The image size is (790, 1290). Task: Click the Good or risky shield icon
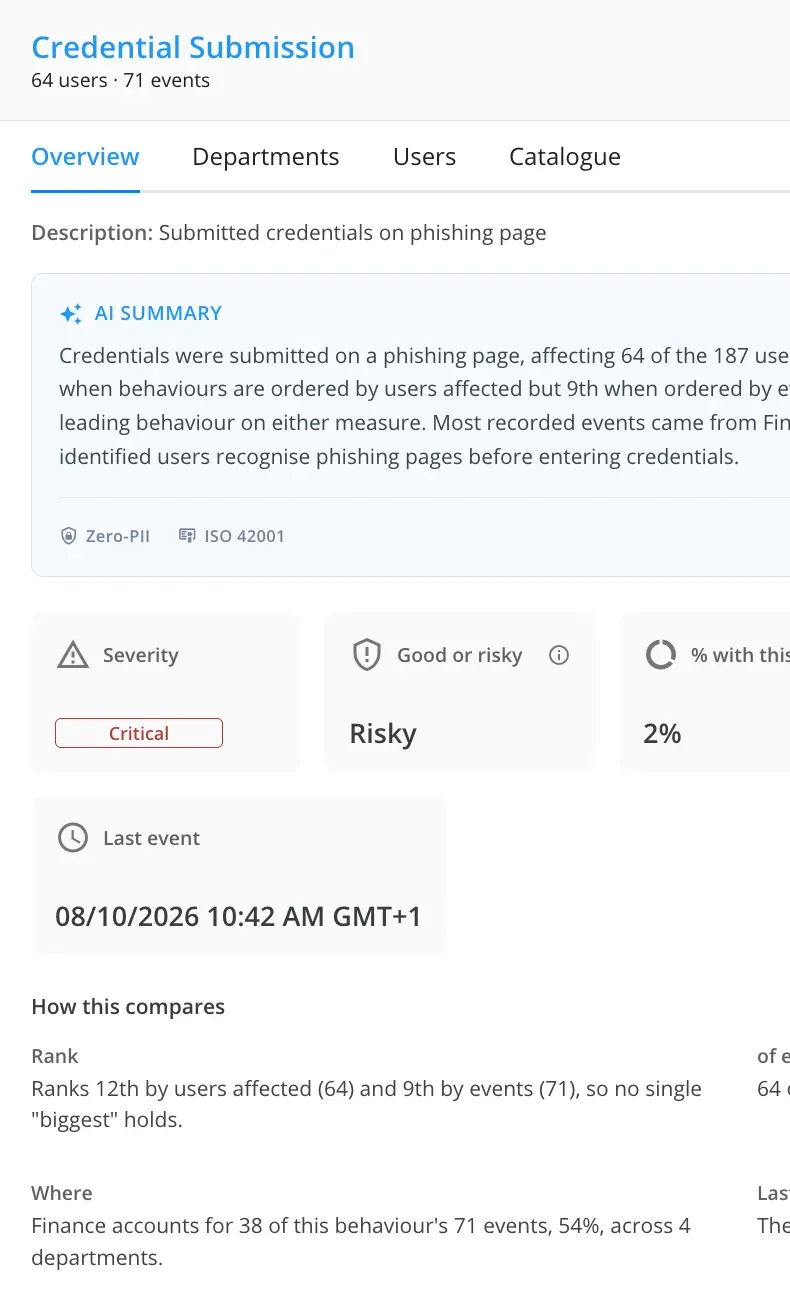[367, 655]
